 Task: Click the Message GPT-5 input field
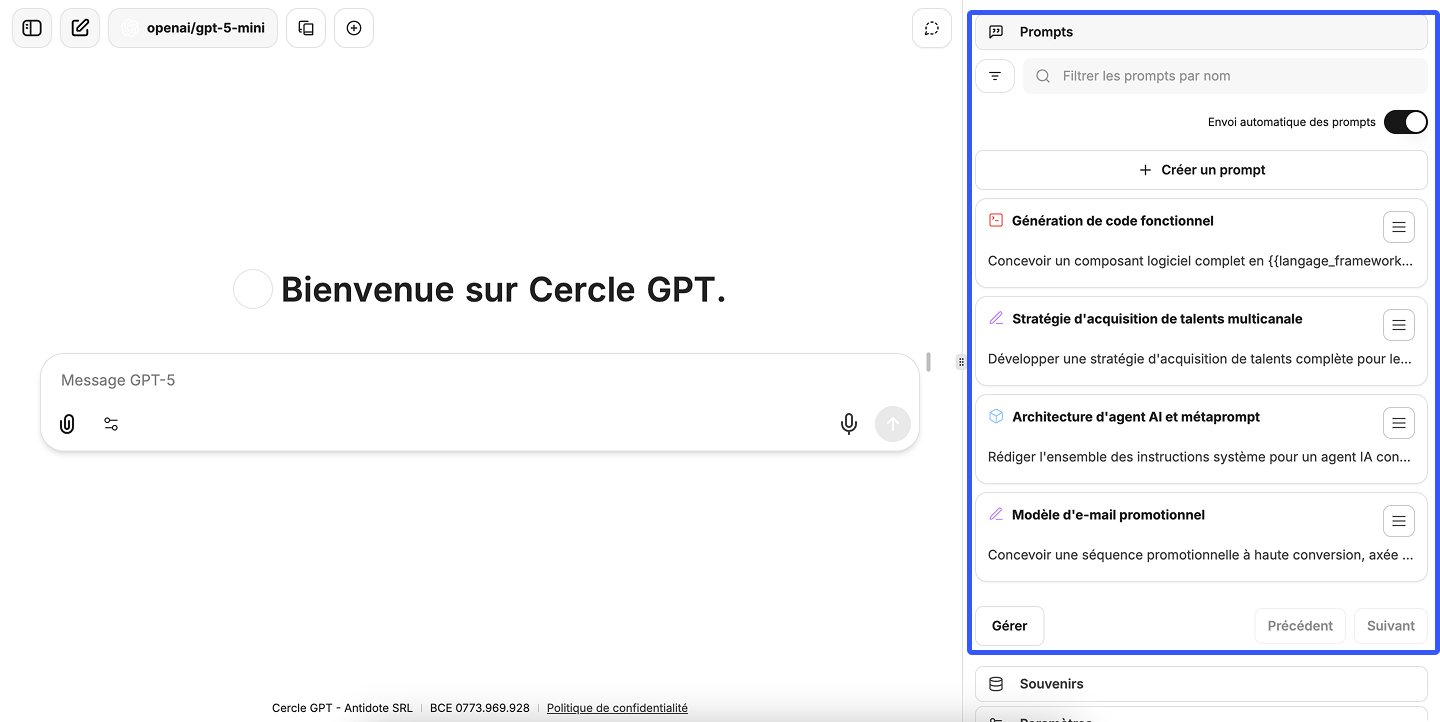(480, 380)
